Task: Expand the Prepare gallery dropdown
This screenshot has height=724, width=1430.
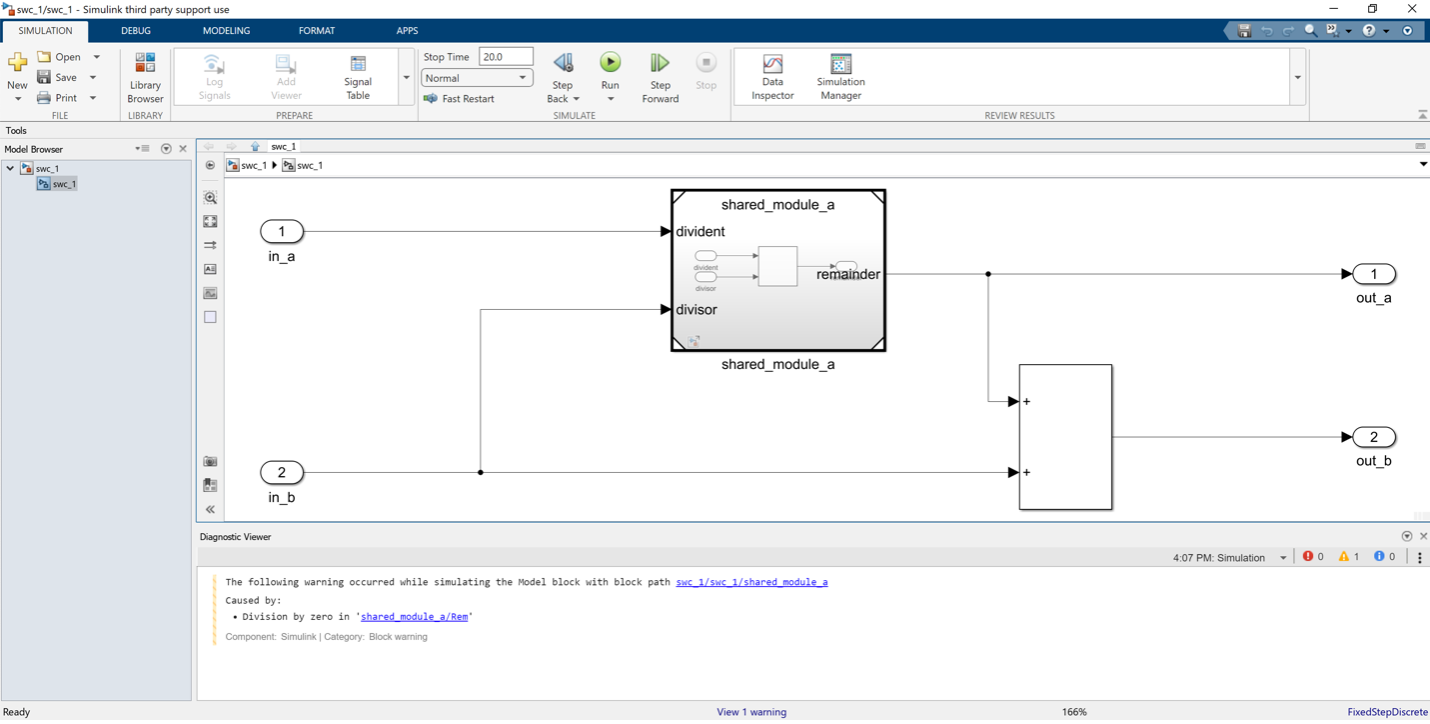Action: (406, 78)
